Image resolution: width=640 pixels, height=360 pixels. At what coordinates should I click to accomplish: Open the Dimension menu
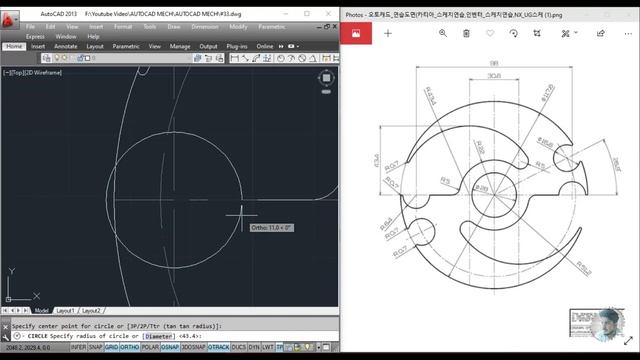[205, 27]
